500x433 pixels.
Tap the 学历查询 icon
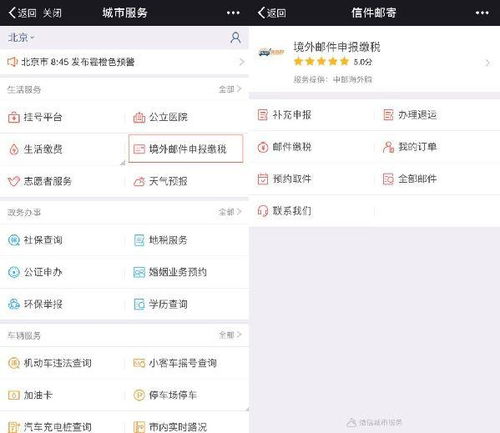coord(139,304)
